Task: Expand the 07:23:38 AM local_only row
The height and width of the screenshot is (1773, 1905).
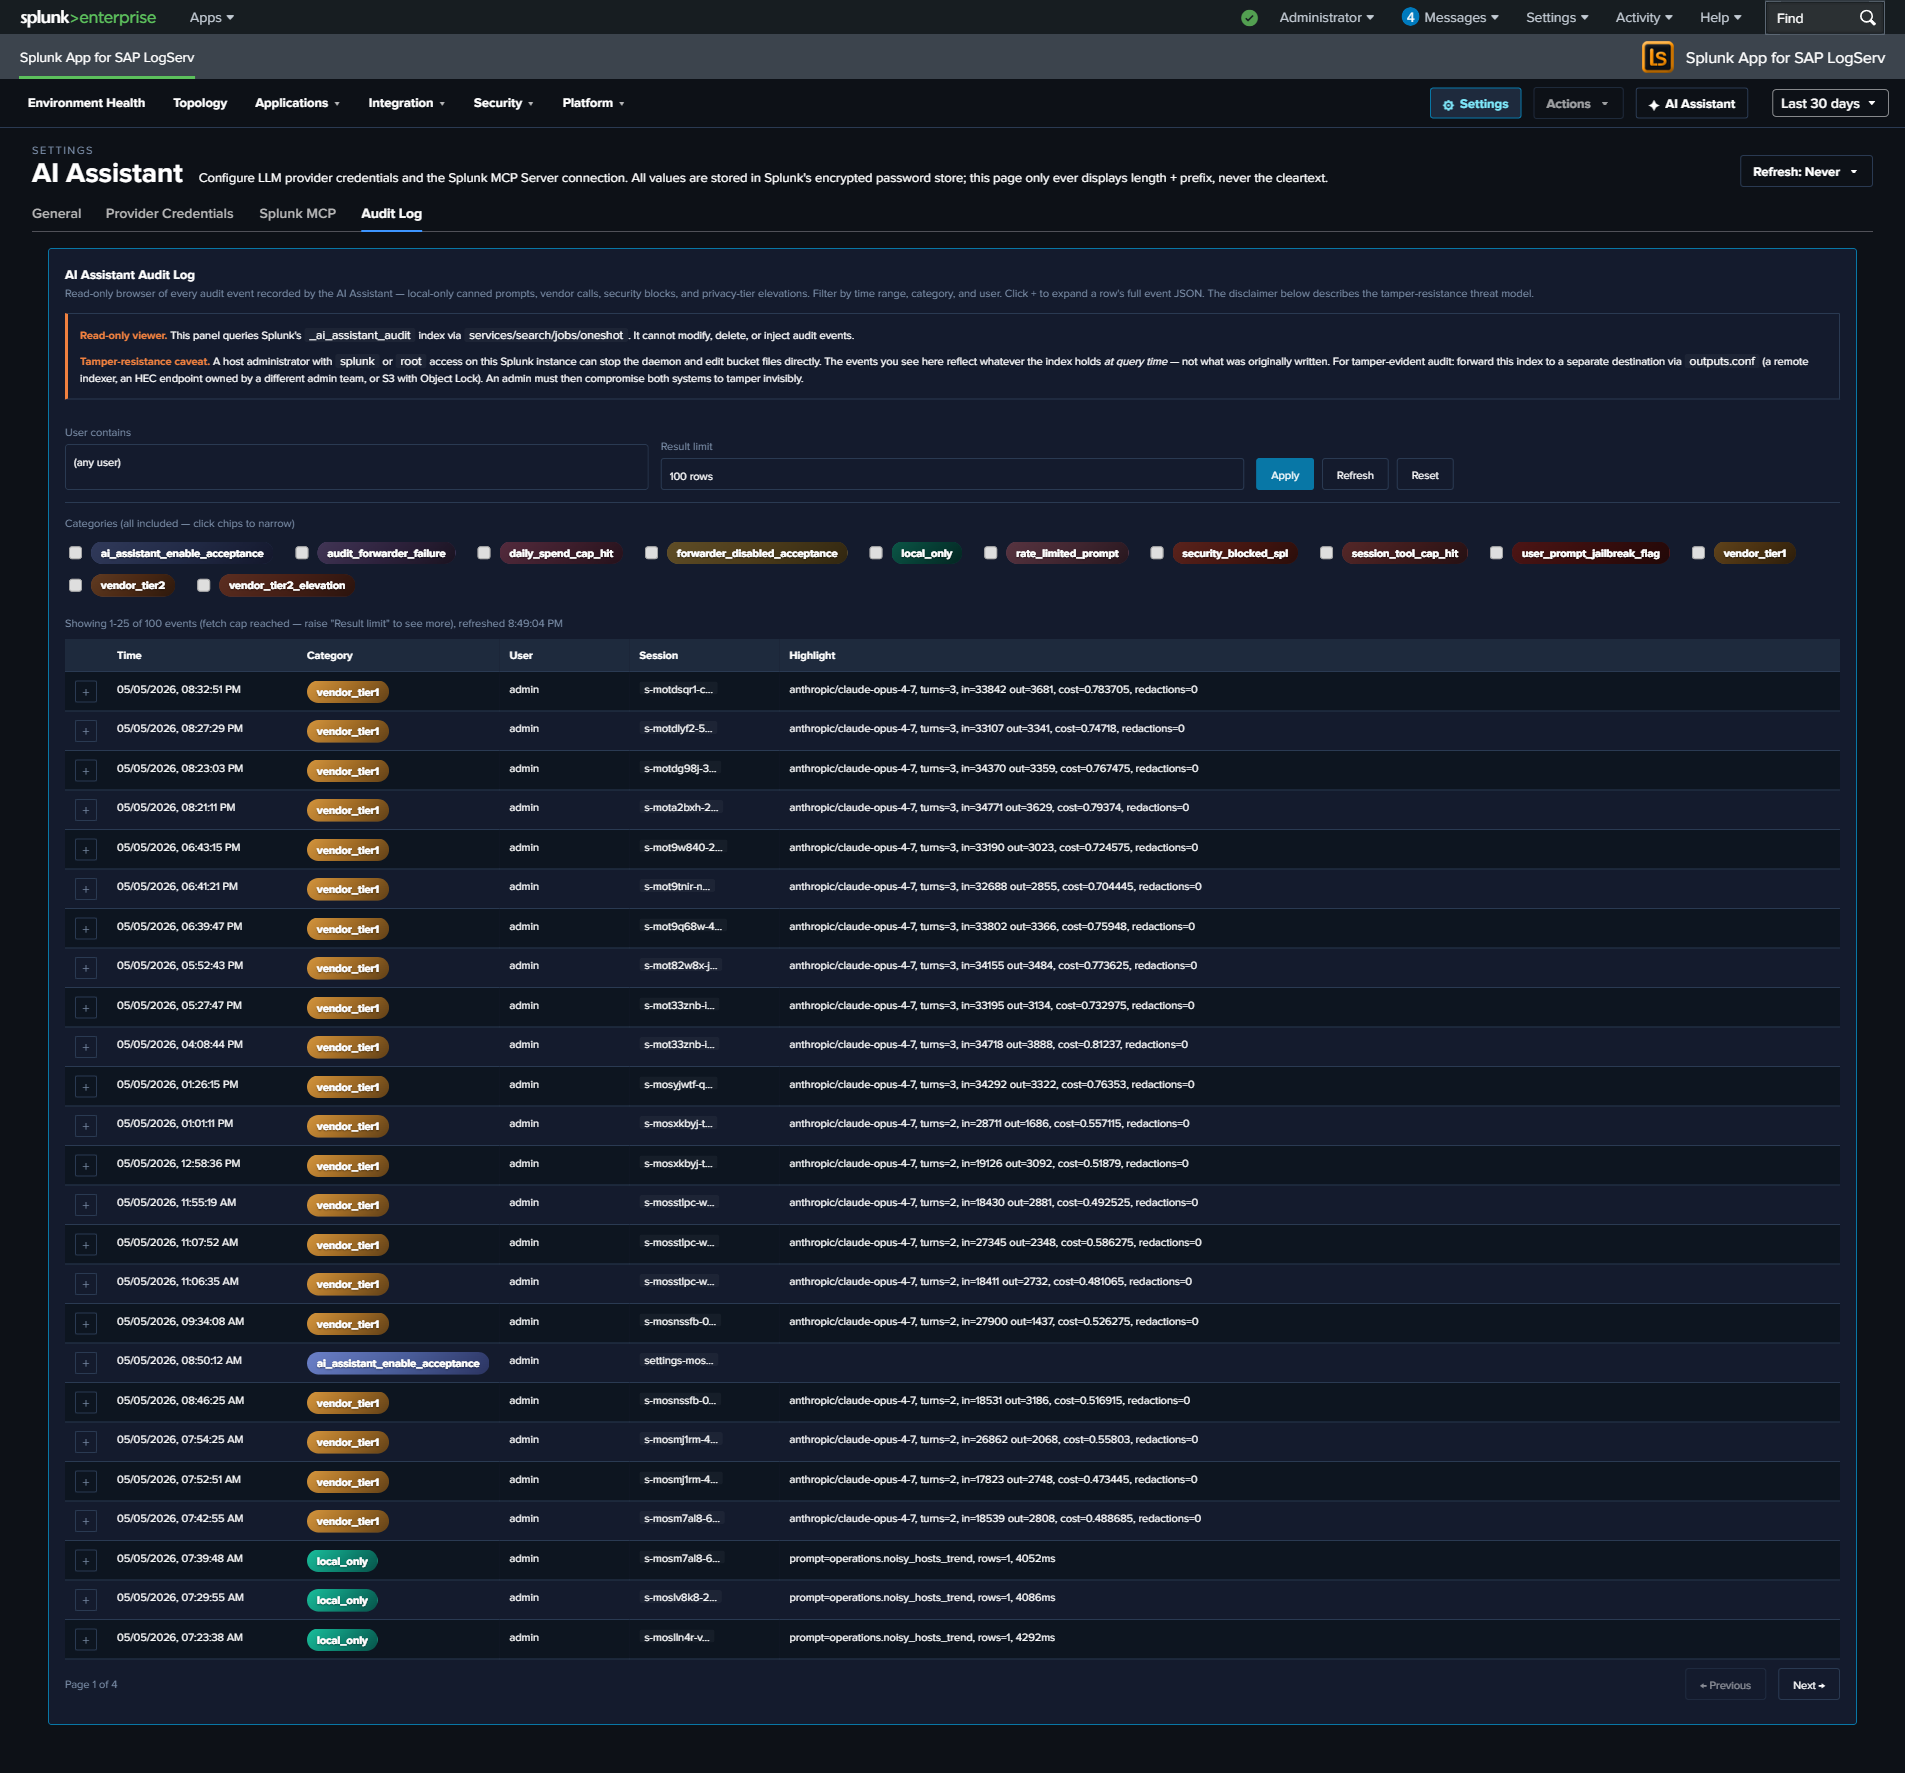Action: click(86, 1640)
